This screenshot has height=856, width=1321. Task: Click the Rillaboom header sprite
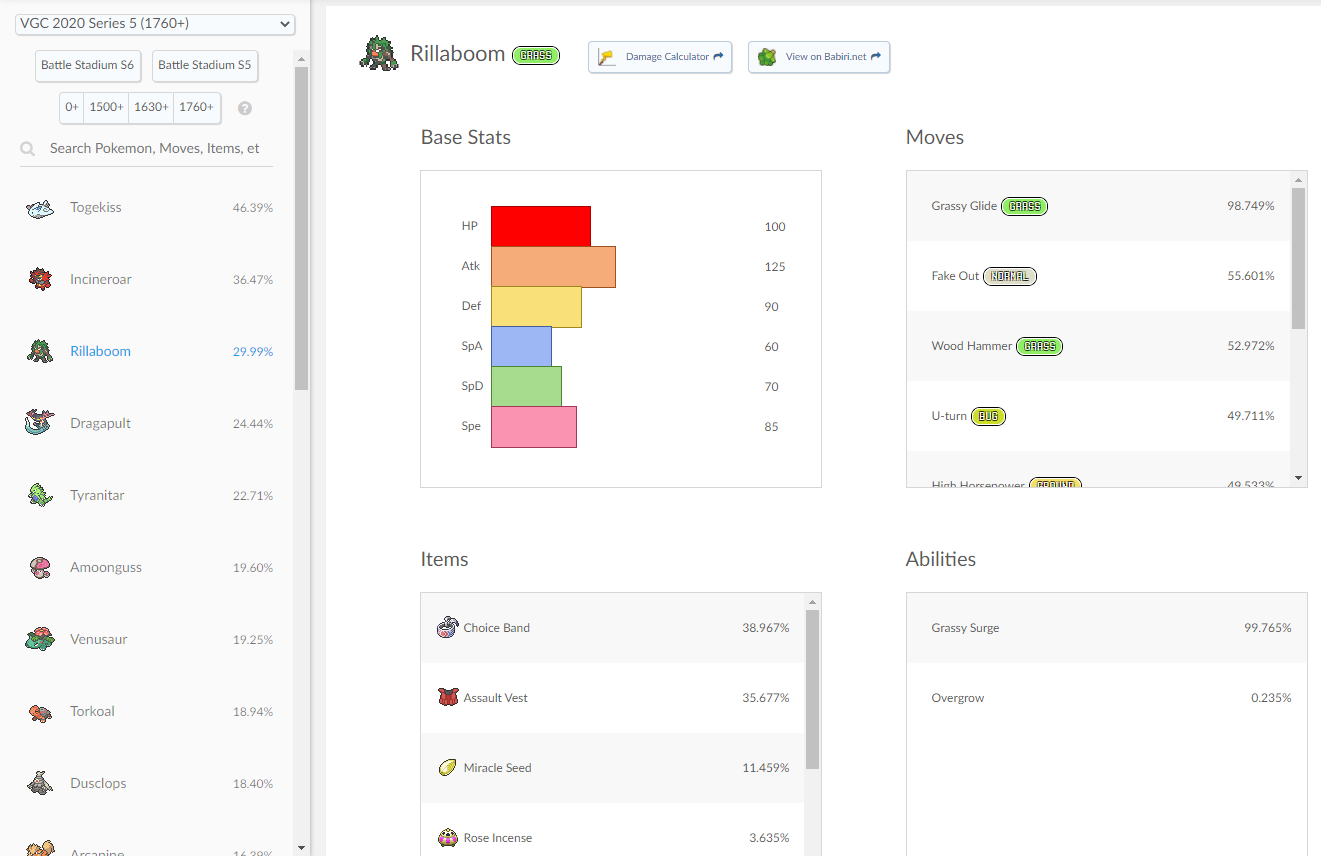379,54
